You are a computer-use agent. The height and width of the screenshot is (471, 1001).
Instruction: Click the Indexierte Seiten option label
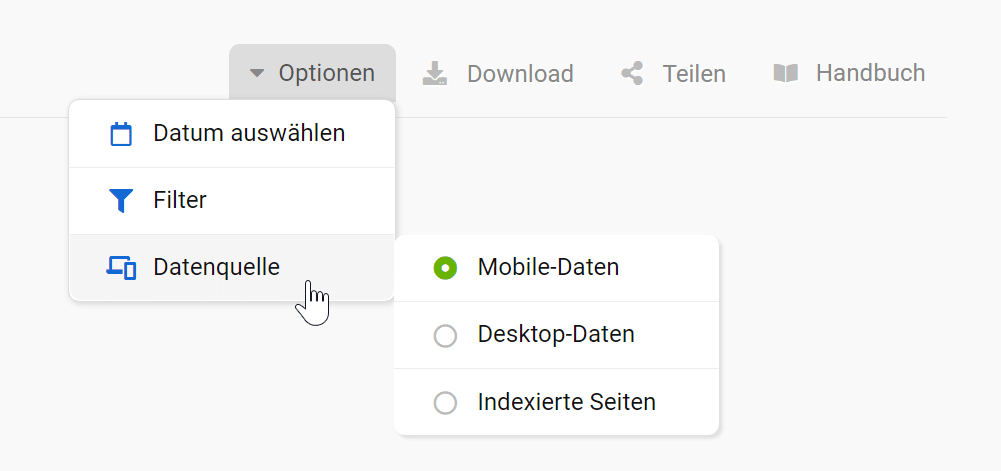[567, 402]
